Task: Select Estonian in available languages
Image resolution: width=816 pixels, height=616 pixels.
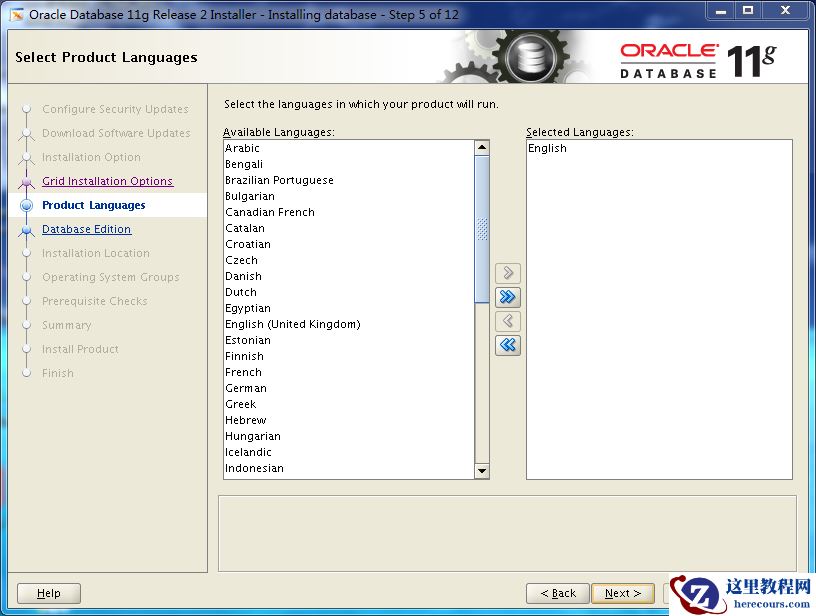Action: (x=349, y=340)
